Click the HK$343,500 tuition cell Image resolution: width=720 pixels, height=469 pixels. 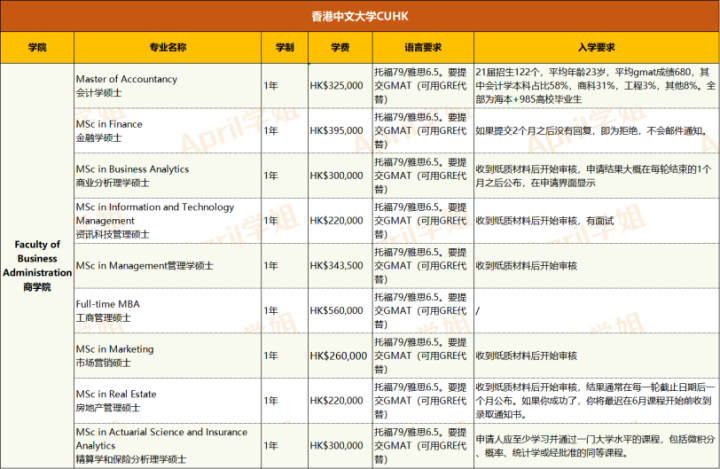pos(340,266)
